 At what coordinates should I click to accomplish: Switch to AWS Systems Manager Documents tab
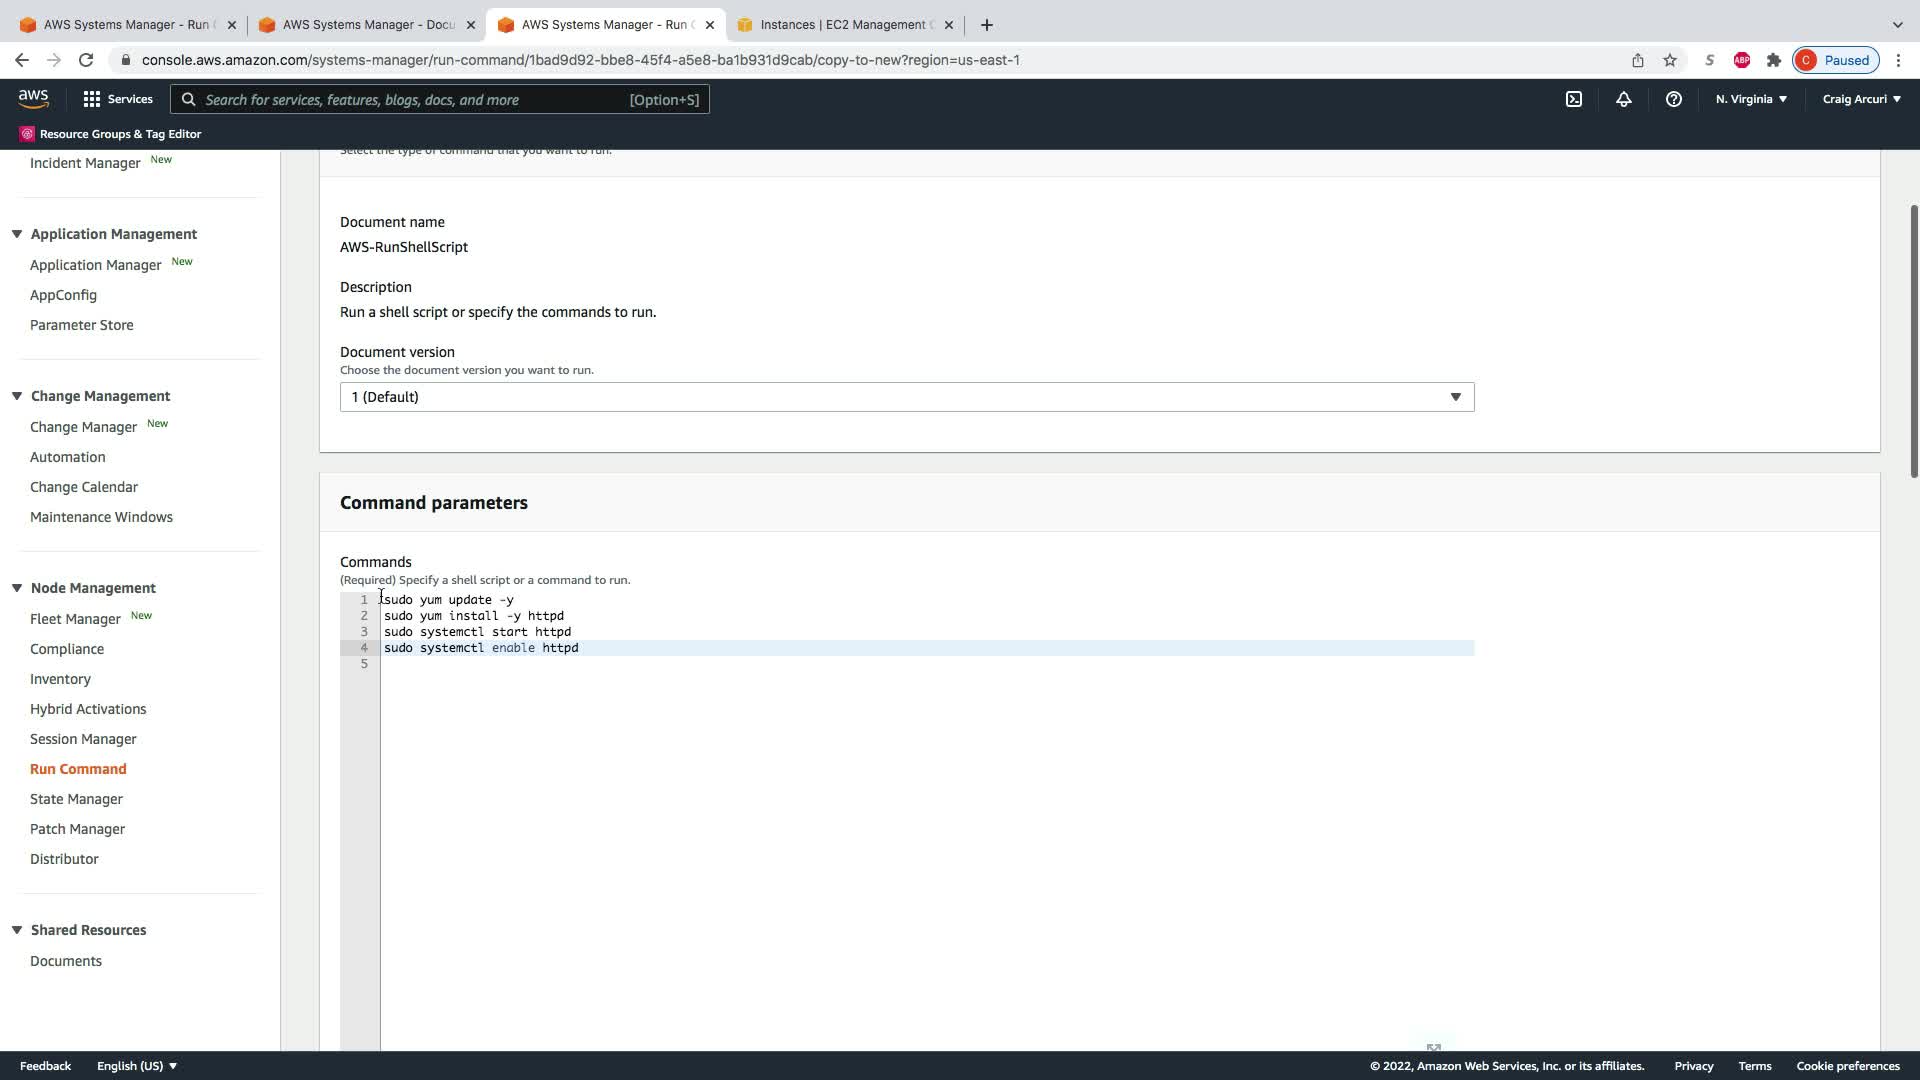click(x=367, y=24)
